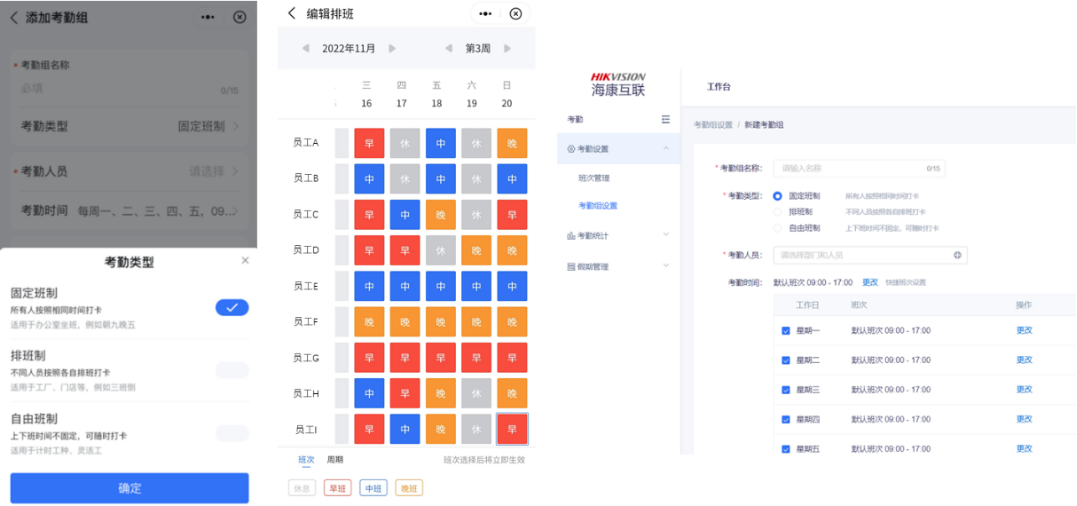Close the 编辑排班 mini program
Screen dimensions: 1077x506
(515, 14)
